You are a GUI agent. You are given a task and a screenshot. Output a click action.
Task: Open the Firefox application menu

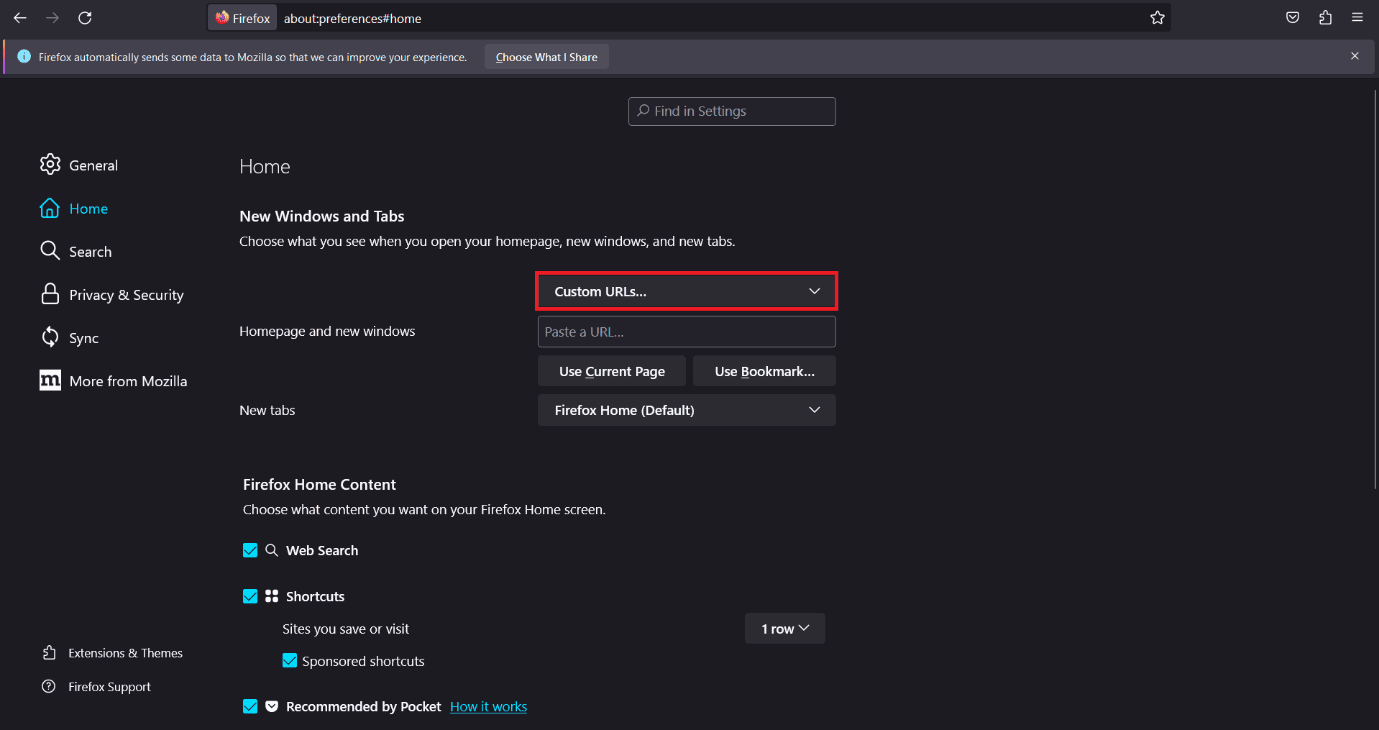(1357, 18)
